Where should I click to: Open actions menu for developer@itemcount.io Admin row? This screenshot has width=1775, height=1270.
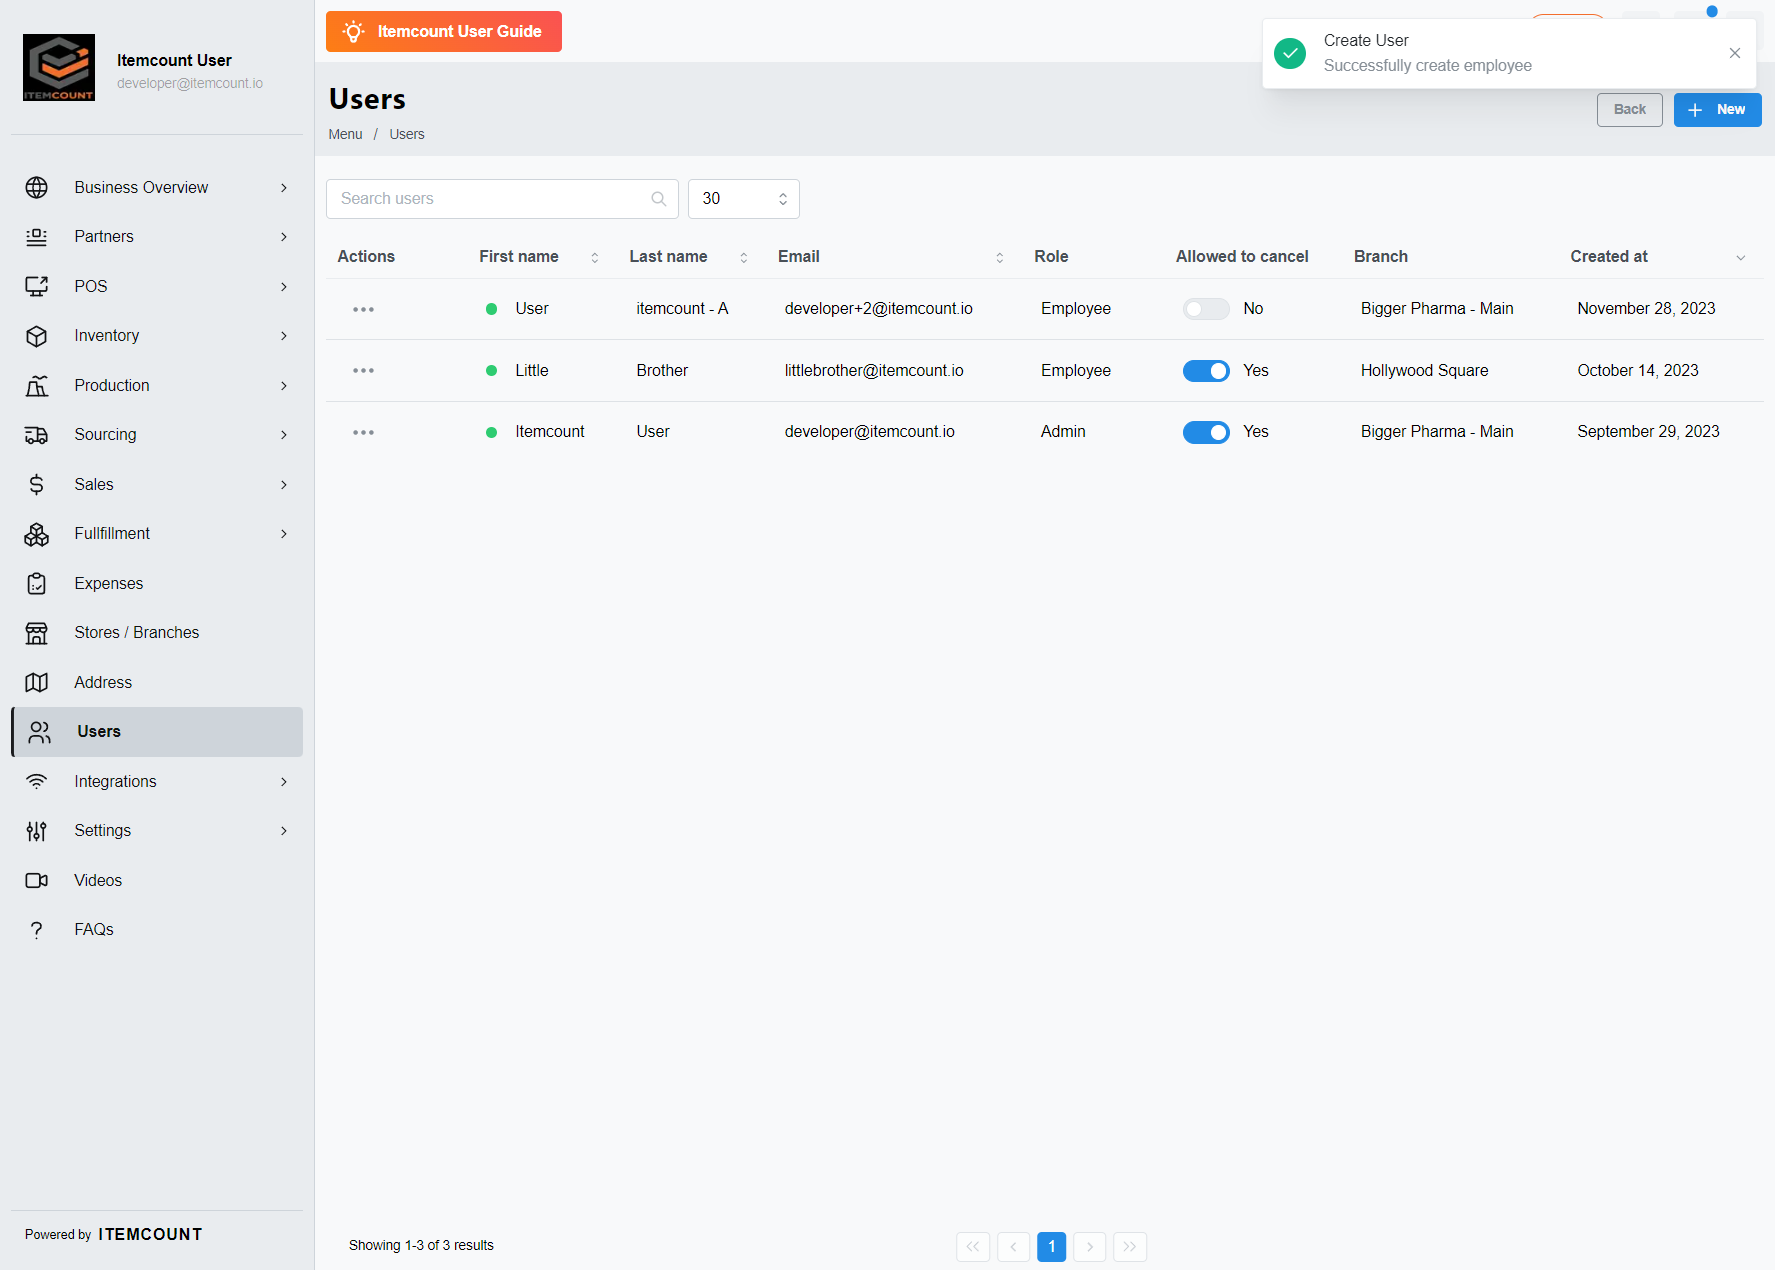364,433
